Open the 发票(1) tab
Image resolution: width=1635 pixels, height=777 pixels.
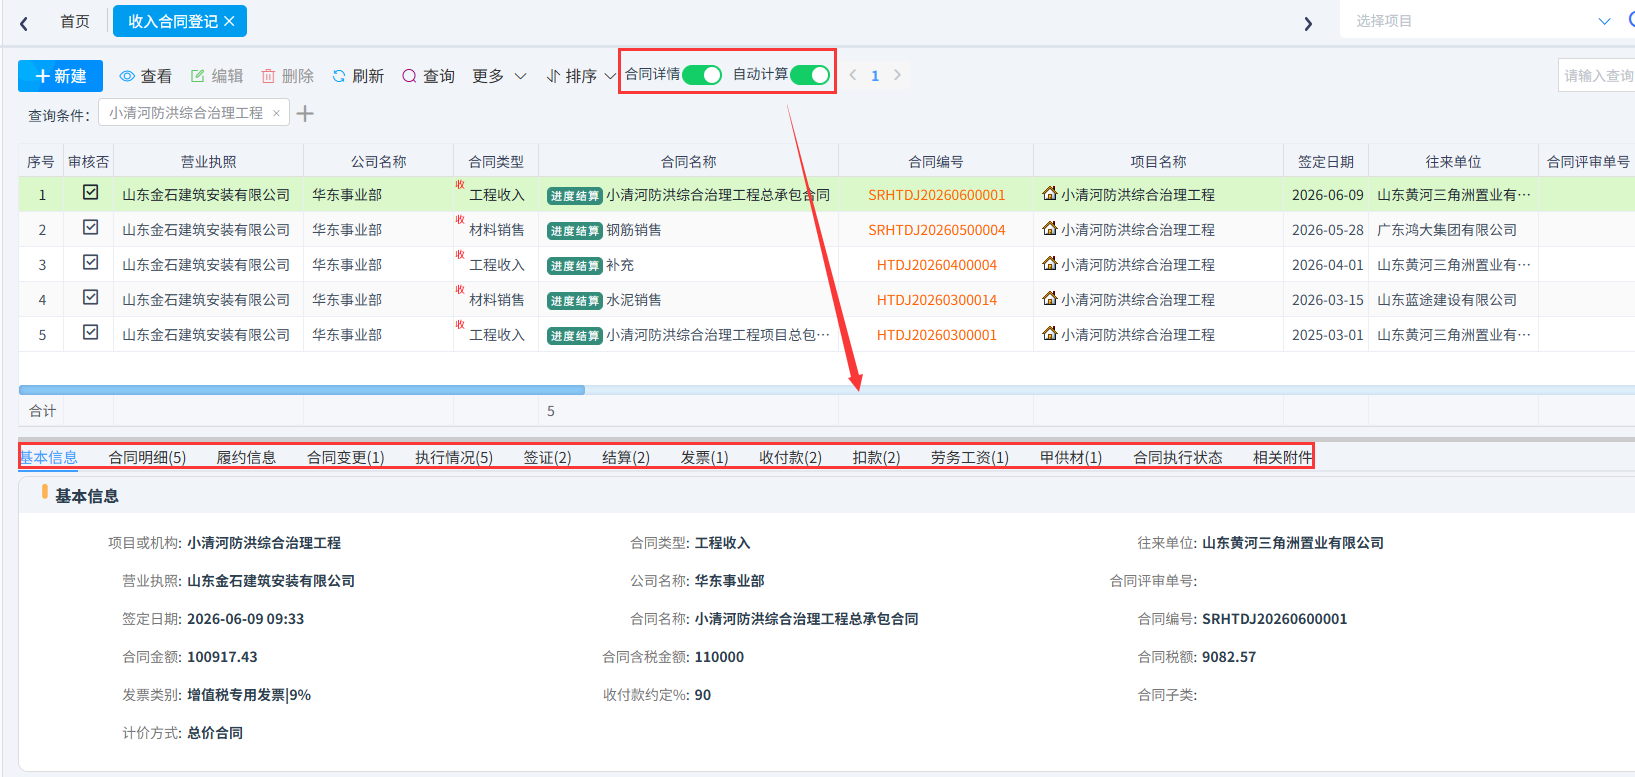point(705,457)
